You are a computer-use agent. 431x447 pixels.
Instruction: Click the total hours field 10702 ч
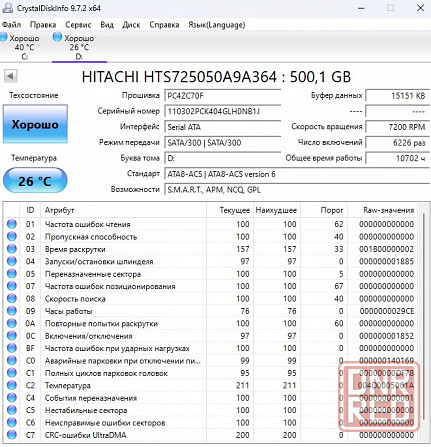397,158
